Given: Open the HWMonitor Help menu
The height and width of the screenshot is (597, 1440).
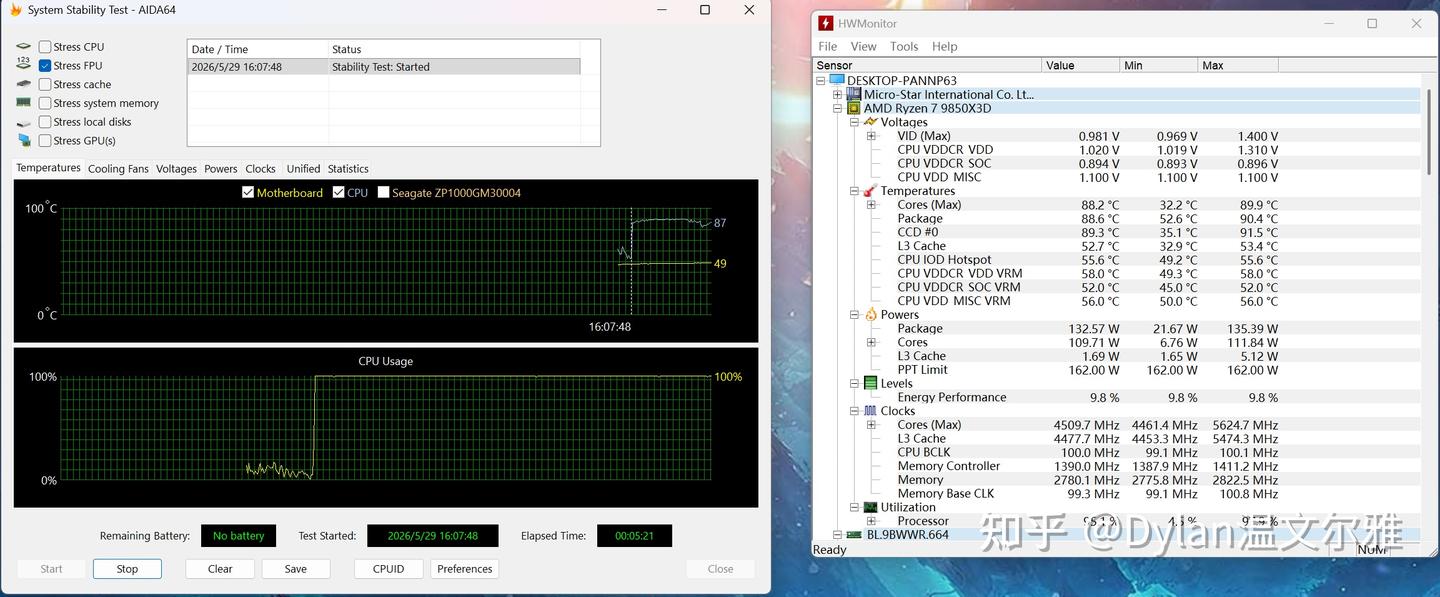Looking at the screenshot, I should 945,46.
